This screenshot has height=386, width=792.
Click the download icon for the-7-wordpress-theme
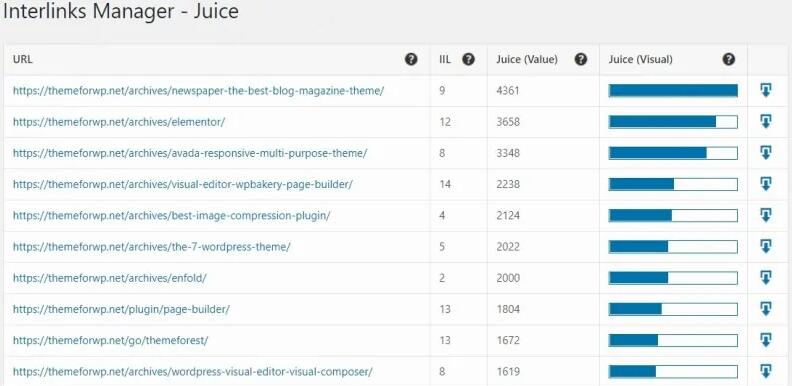[766, 247]
